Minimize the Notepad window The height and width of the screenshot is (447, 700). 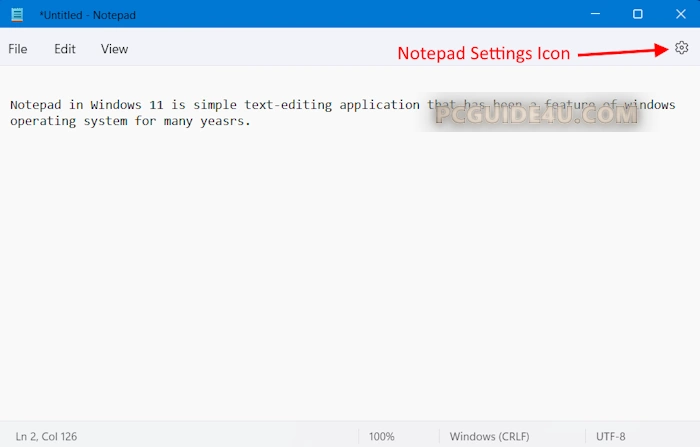[x=593, y=15]
